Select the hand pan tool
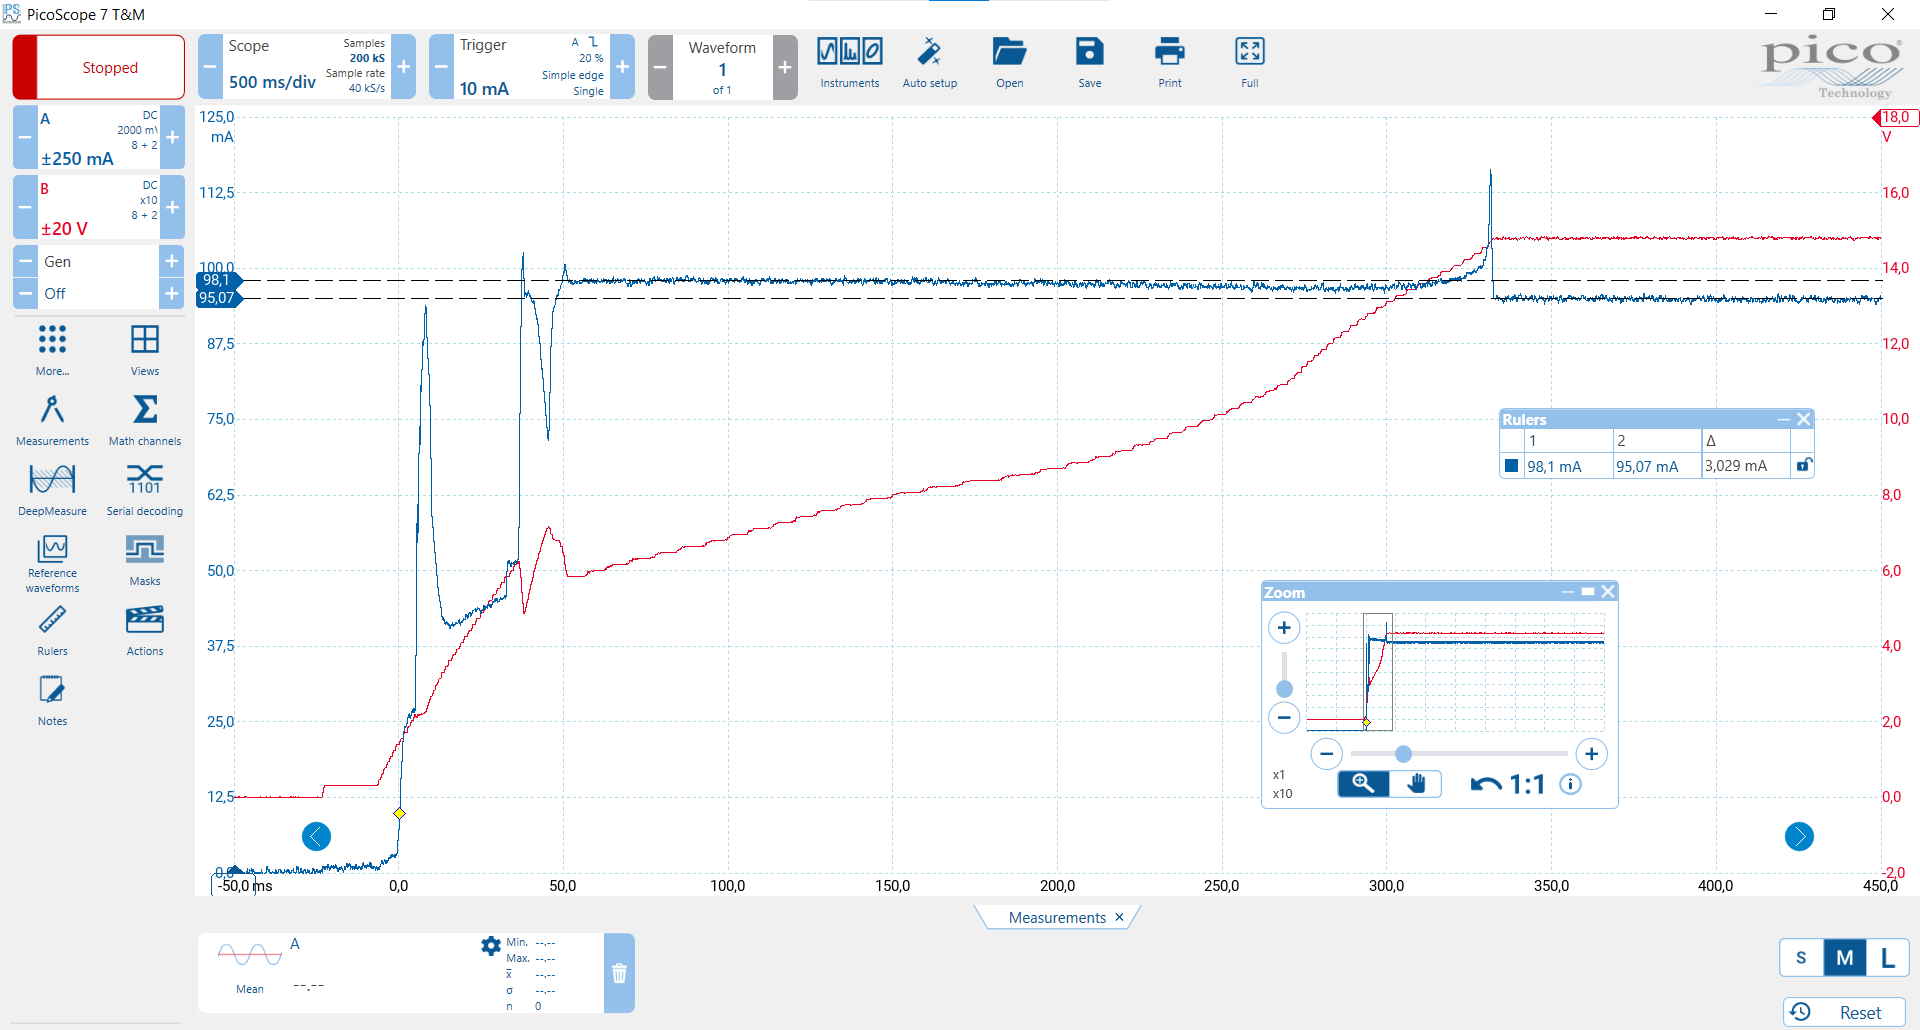The height and width of the screenshot is (1030, 1920). pyautogui.click(x=1415, y=784)
